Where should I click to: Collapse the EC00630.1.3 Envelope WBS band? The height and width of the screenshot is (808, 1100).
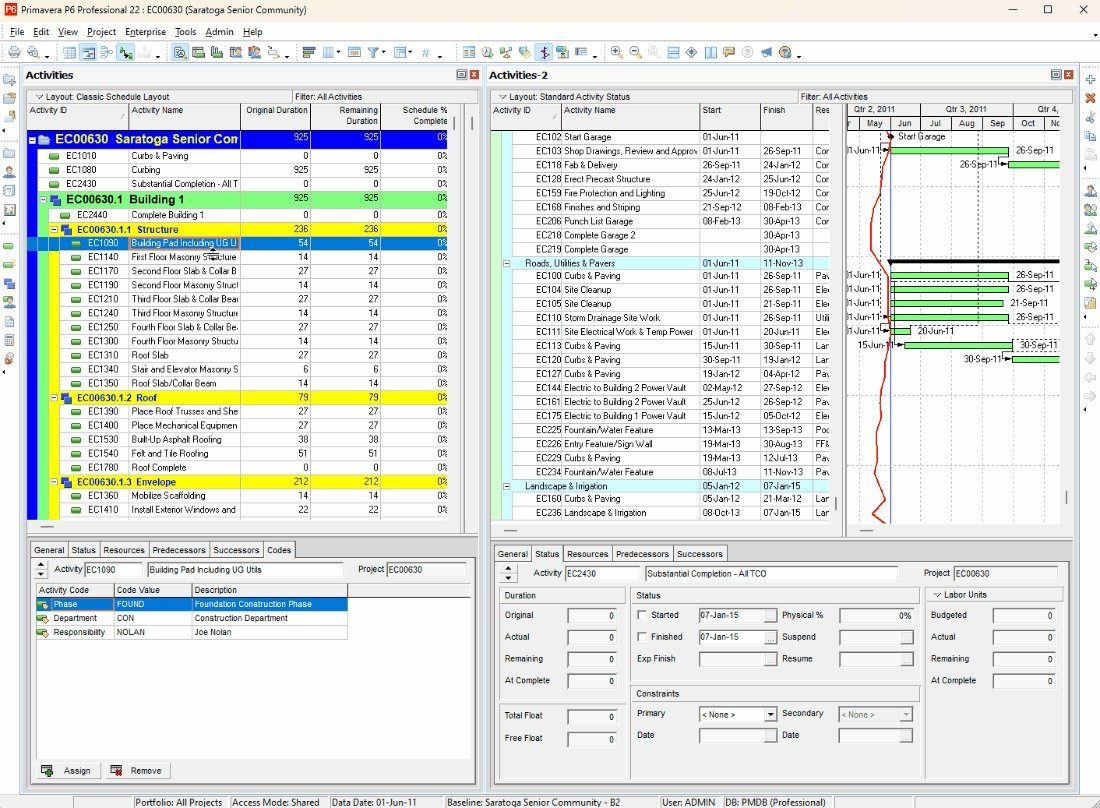click(54, 482)
